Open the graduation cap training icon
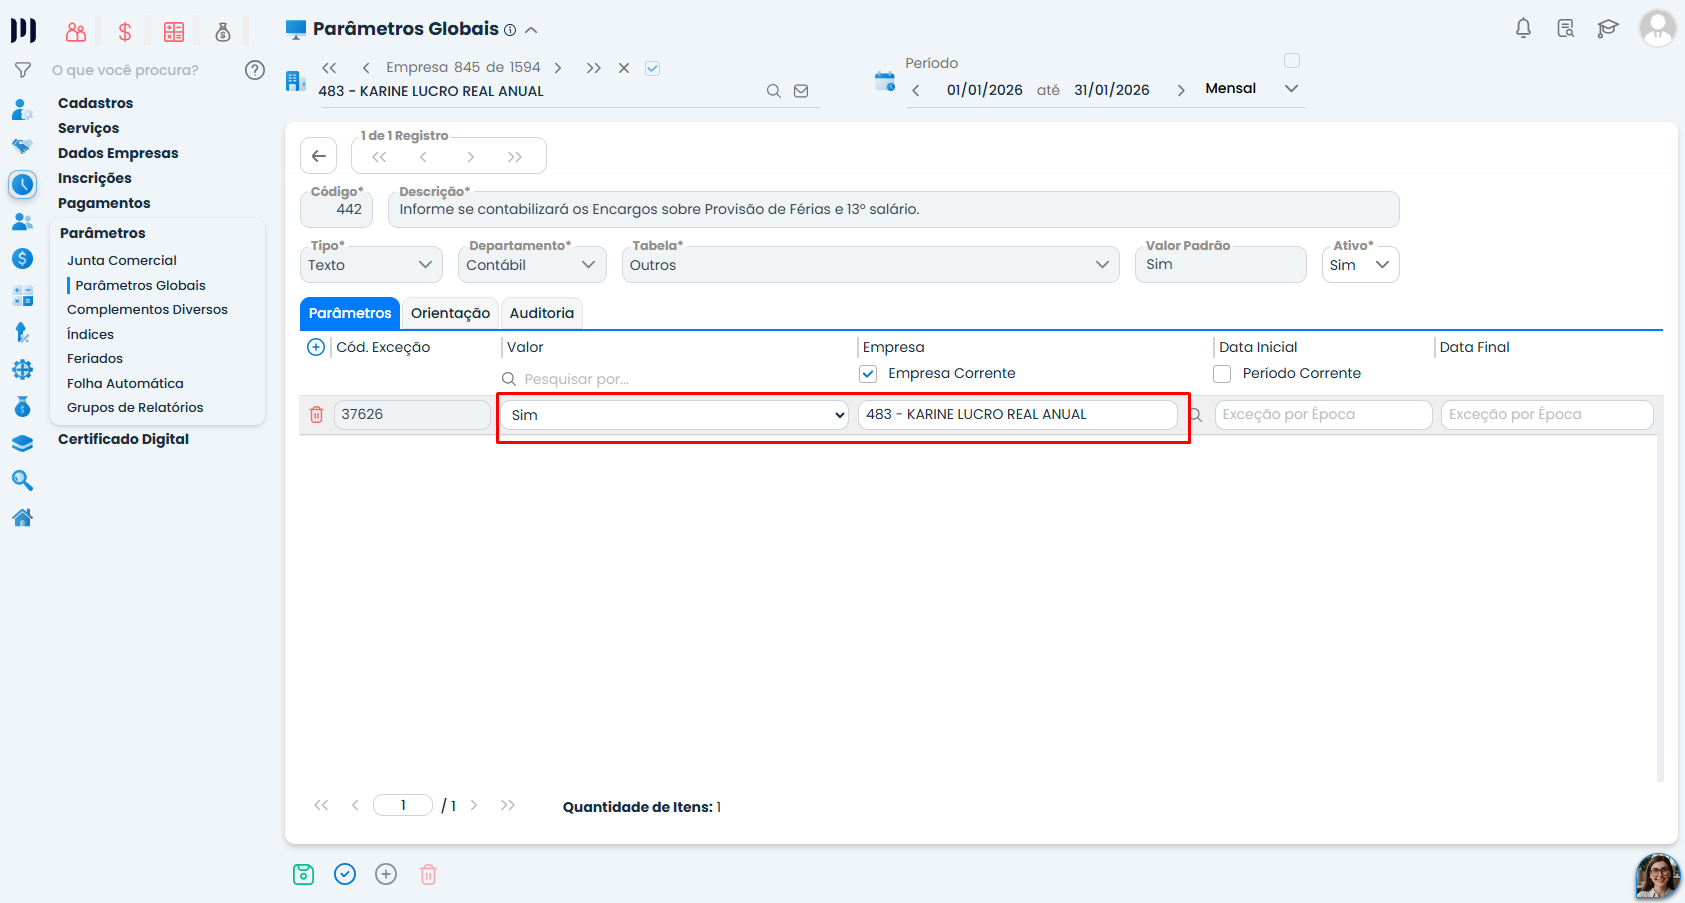The height and width of the screenshot is (903, 1685). pyautogui.click(x=1607, y=28)
